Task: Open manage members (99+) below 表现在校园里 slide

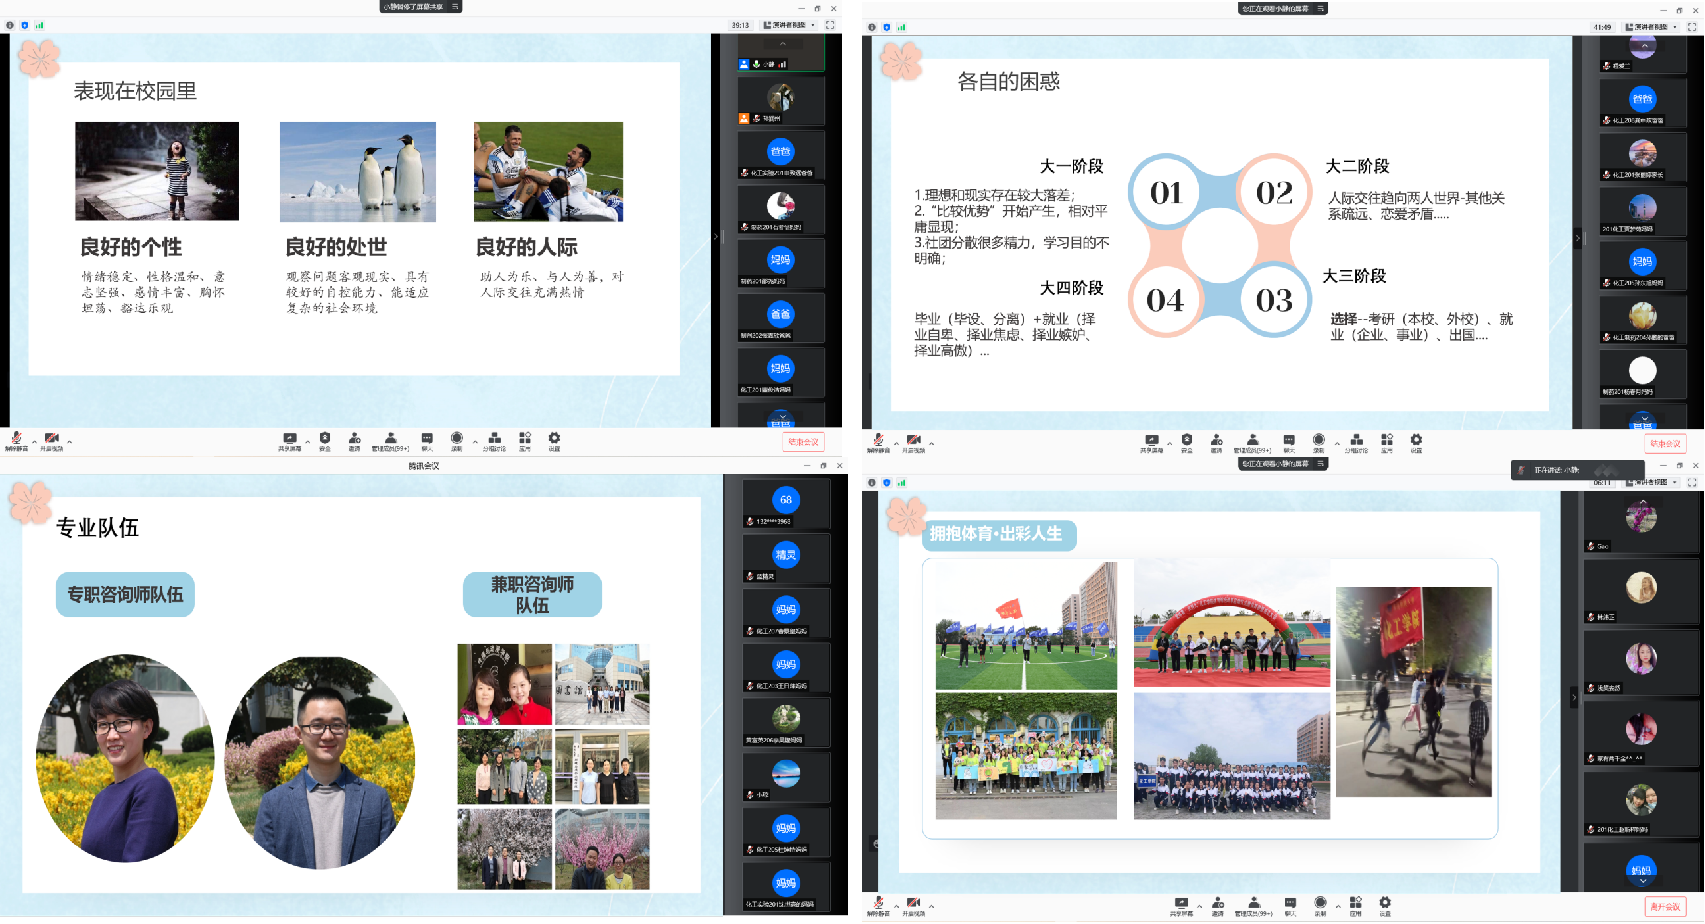Action: 390,440
